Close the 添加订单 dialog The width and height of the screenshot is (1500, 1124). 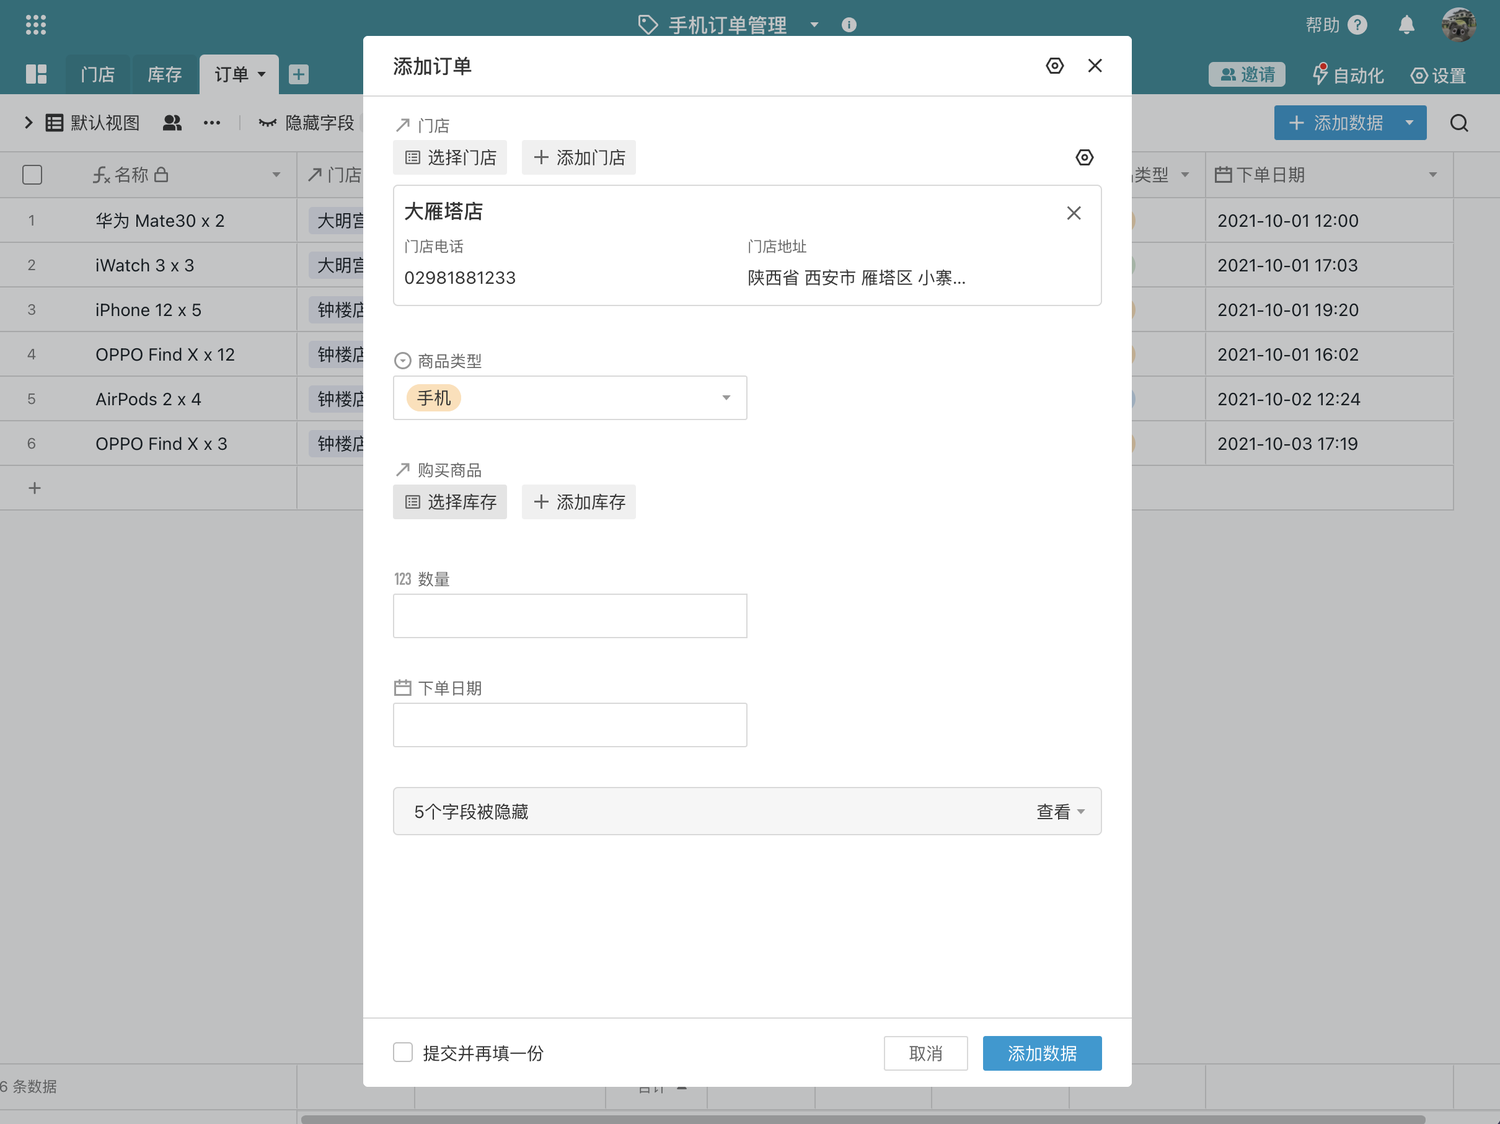point(1095,66)
